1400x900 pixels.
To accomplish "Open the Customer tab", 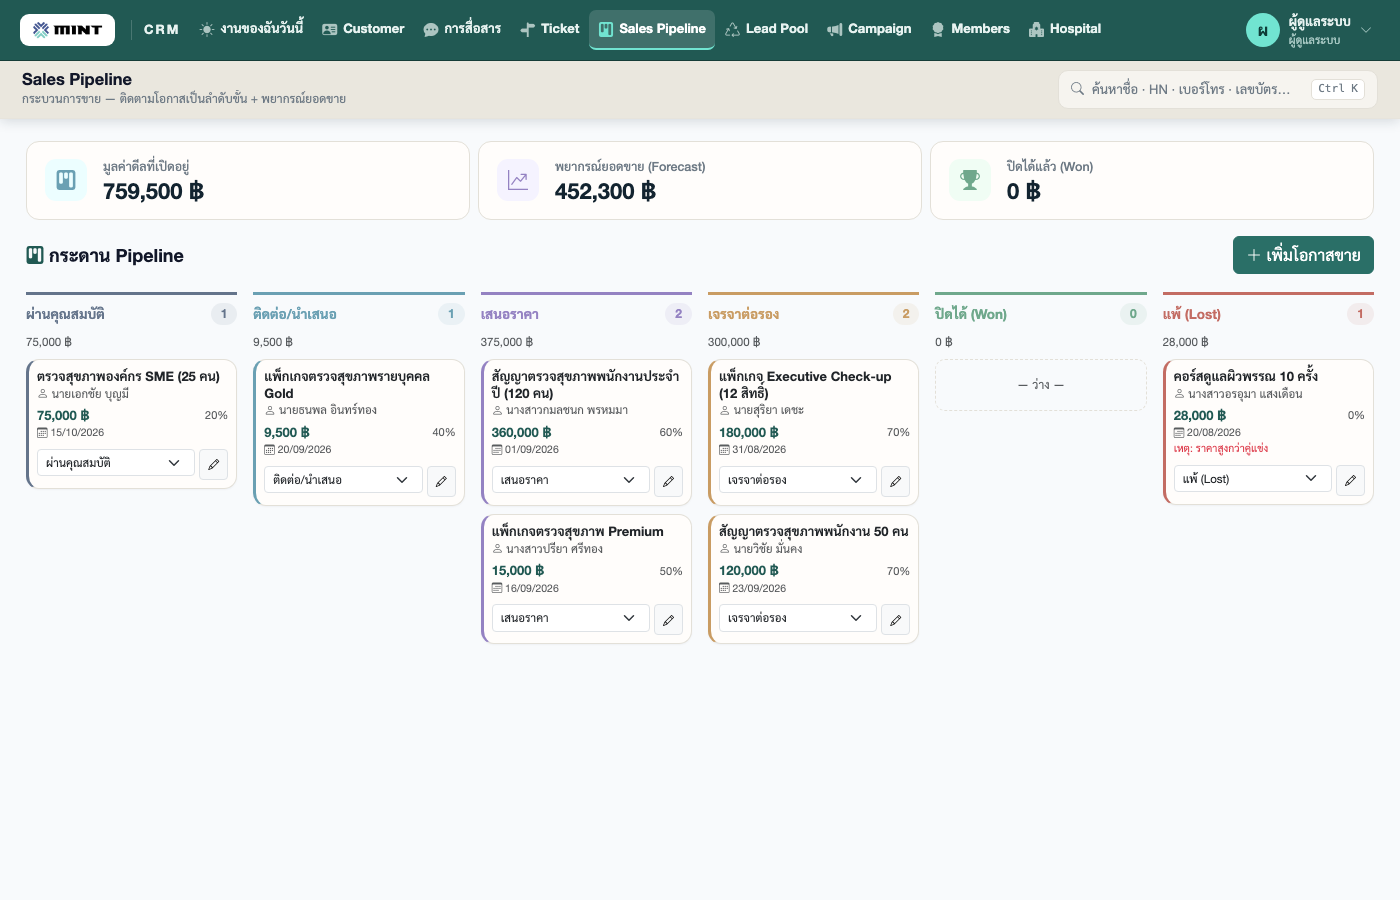I will tap(363, 29).
